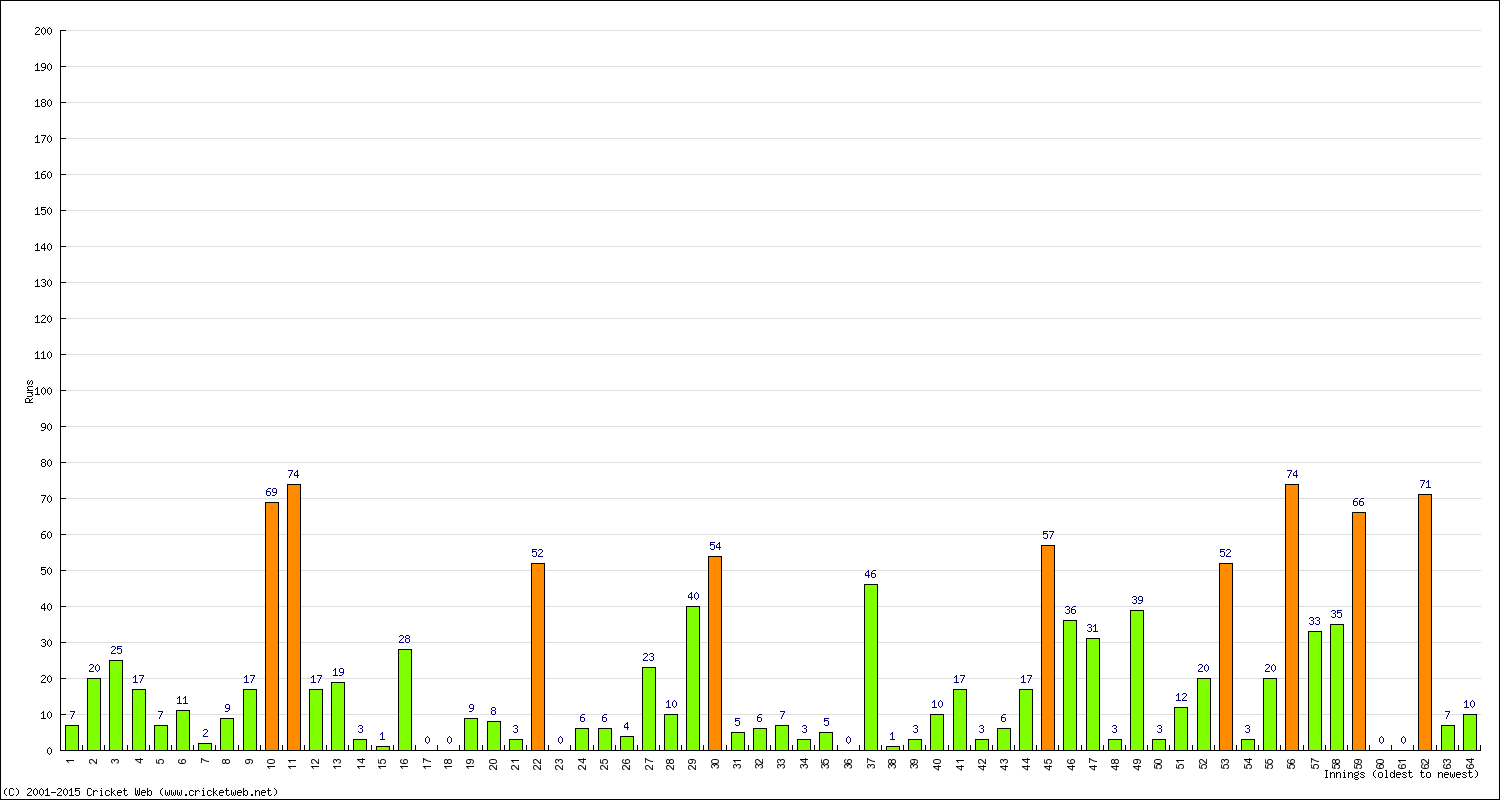Image resolution: width=1500 pixels, height=800 pixels.
Task: Click the orange bar valued 71
Action: click(x=1425, y=623)
